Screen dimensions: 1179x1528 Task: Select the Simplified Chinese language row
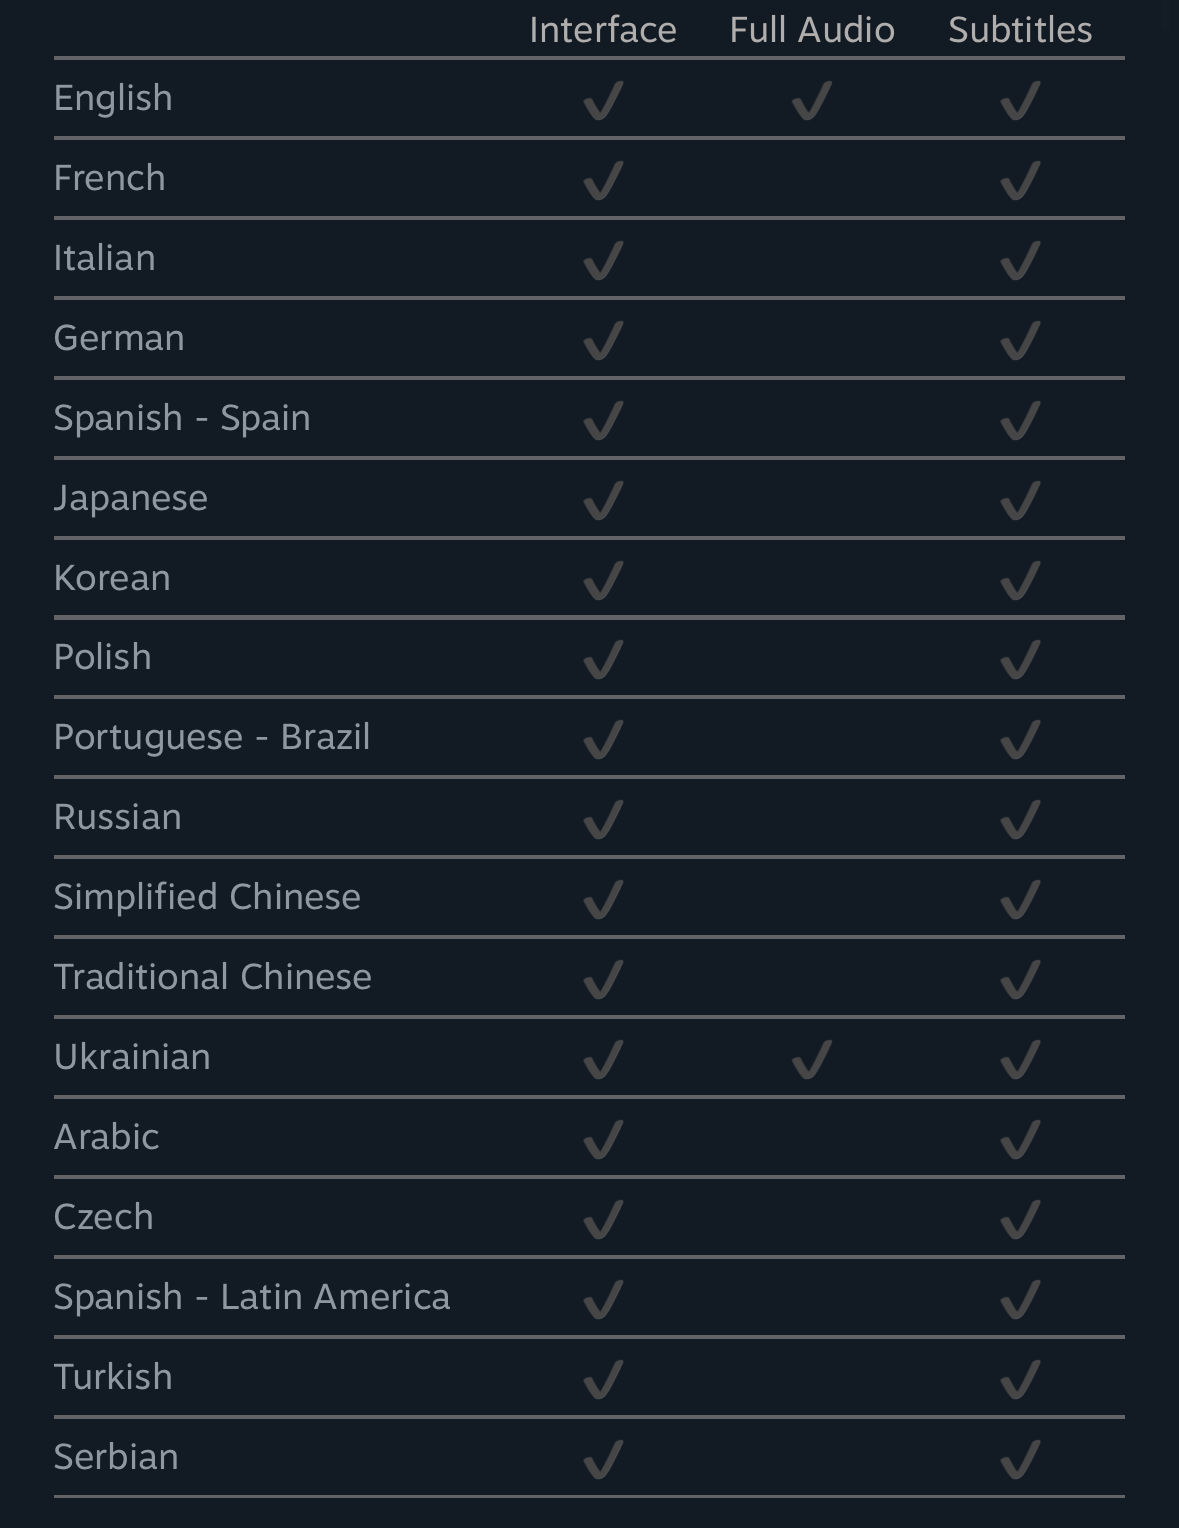pos(589,897)
